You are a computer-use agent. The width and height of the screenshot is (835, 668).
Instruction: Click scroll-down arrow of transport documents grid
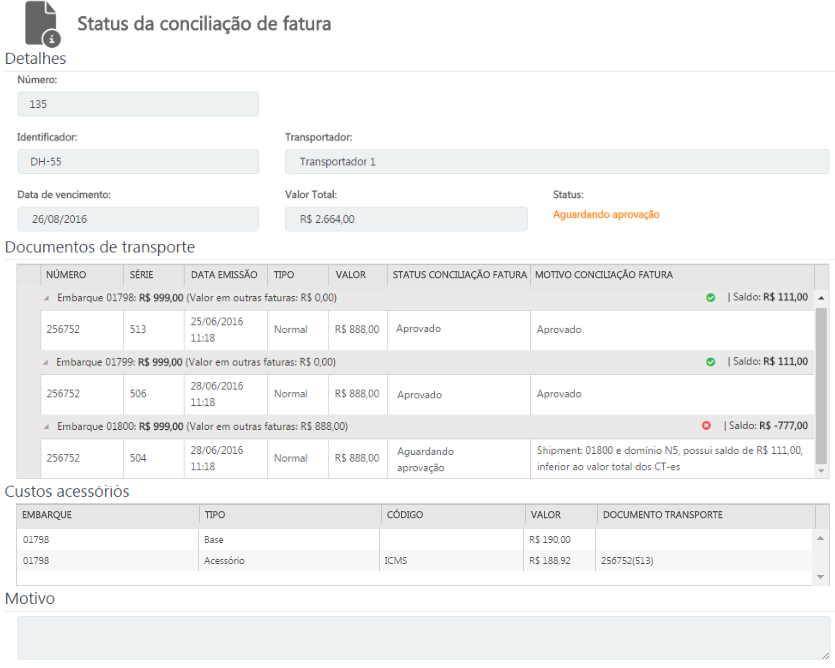822,470
